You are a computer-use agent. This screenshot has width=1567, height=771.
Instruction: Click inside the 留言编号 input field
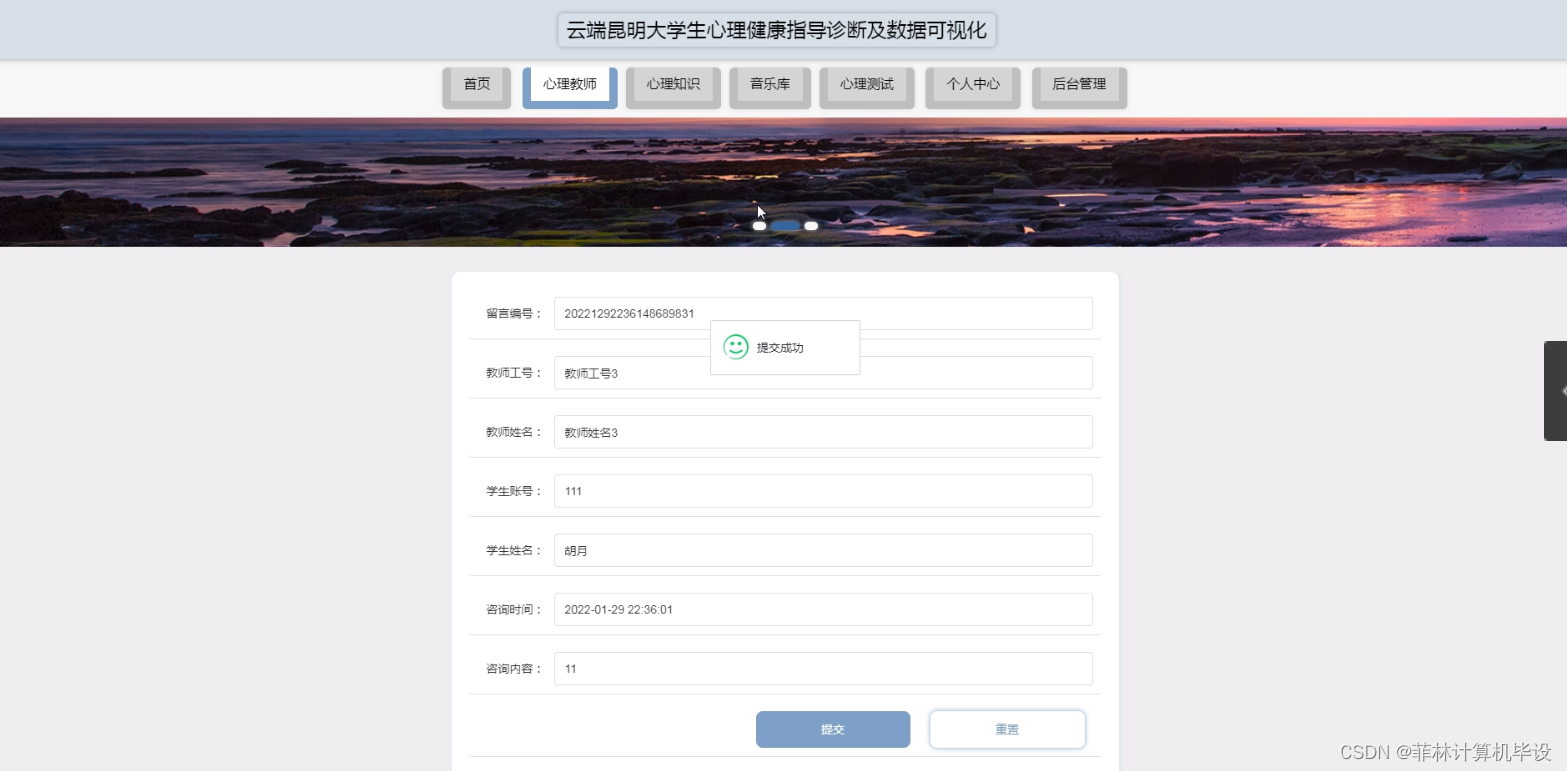pos(822,313)
